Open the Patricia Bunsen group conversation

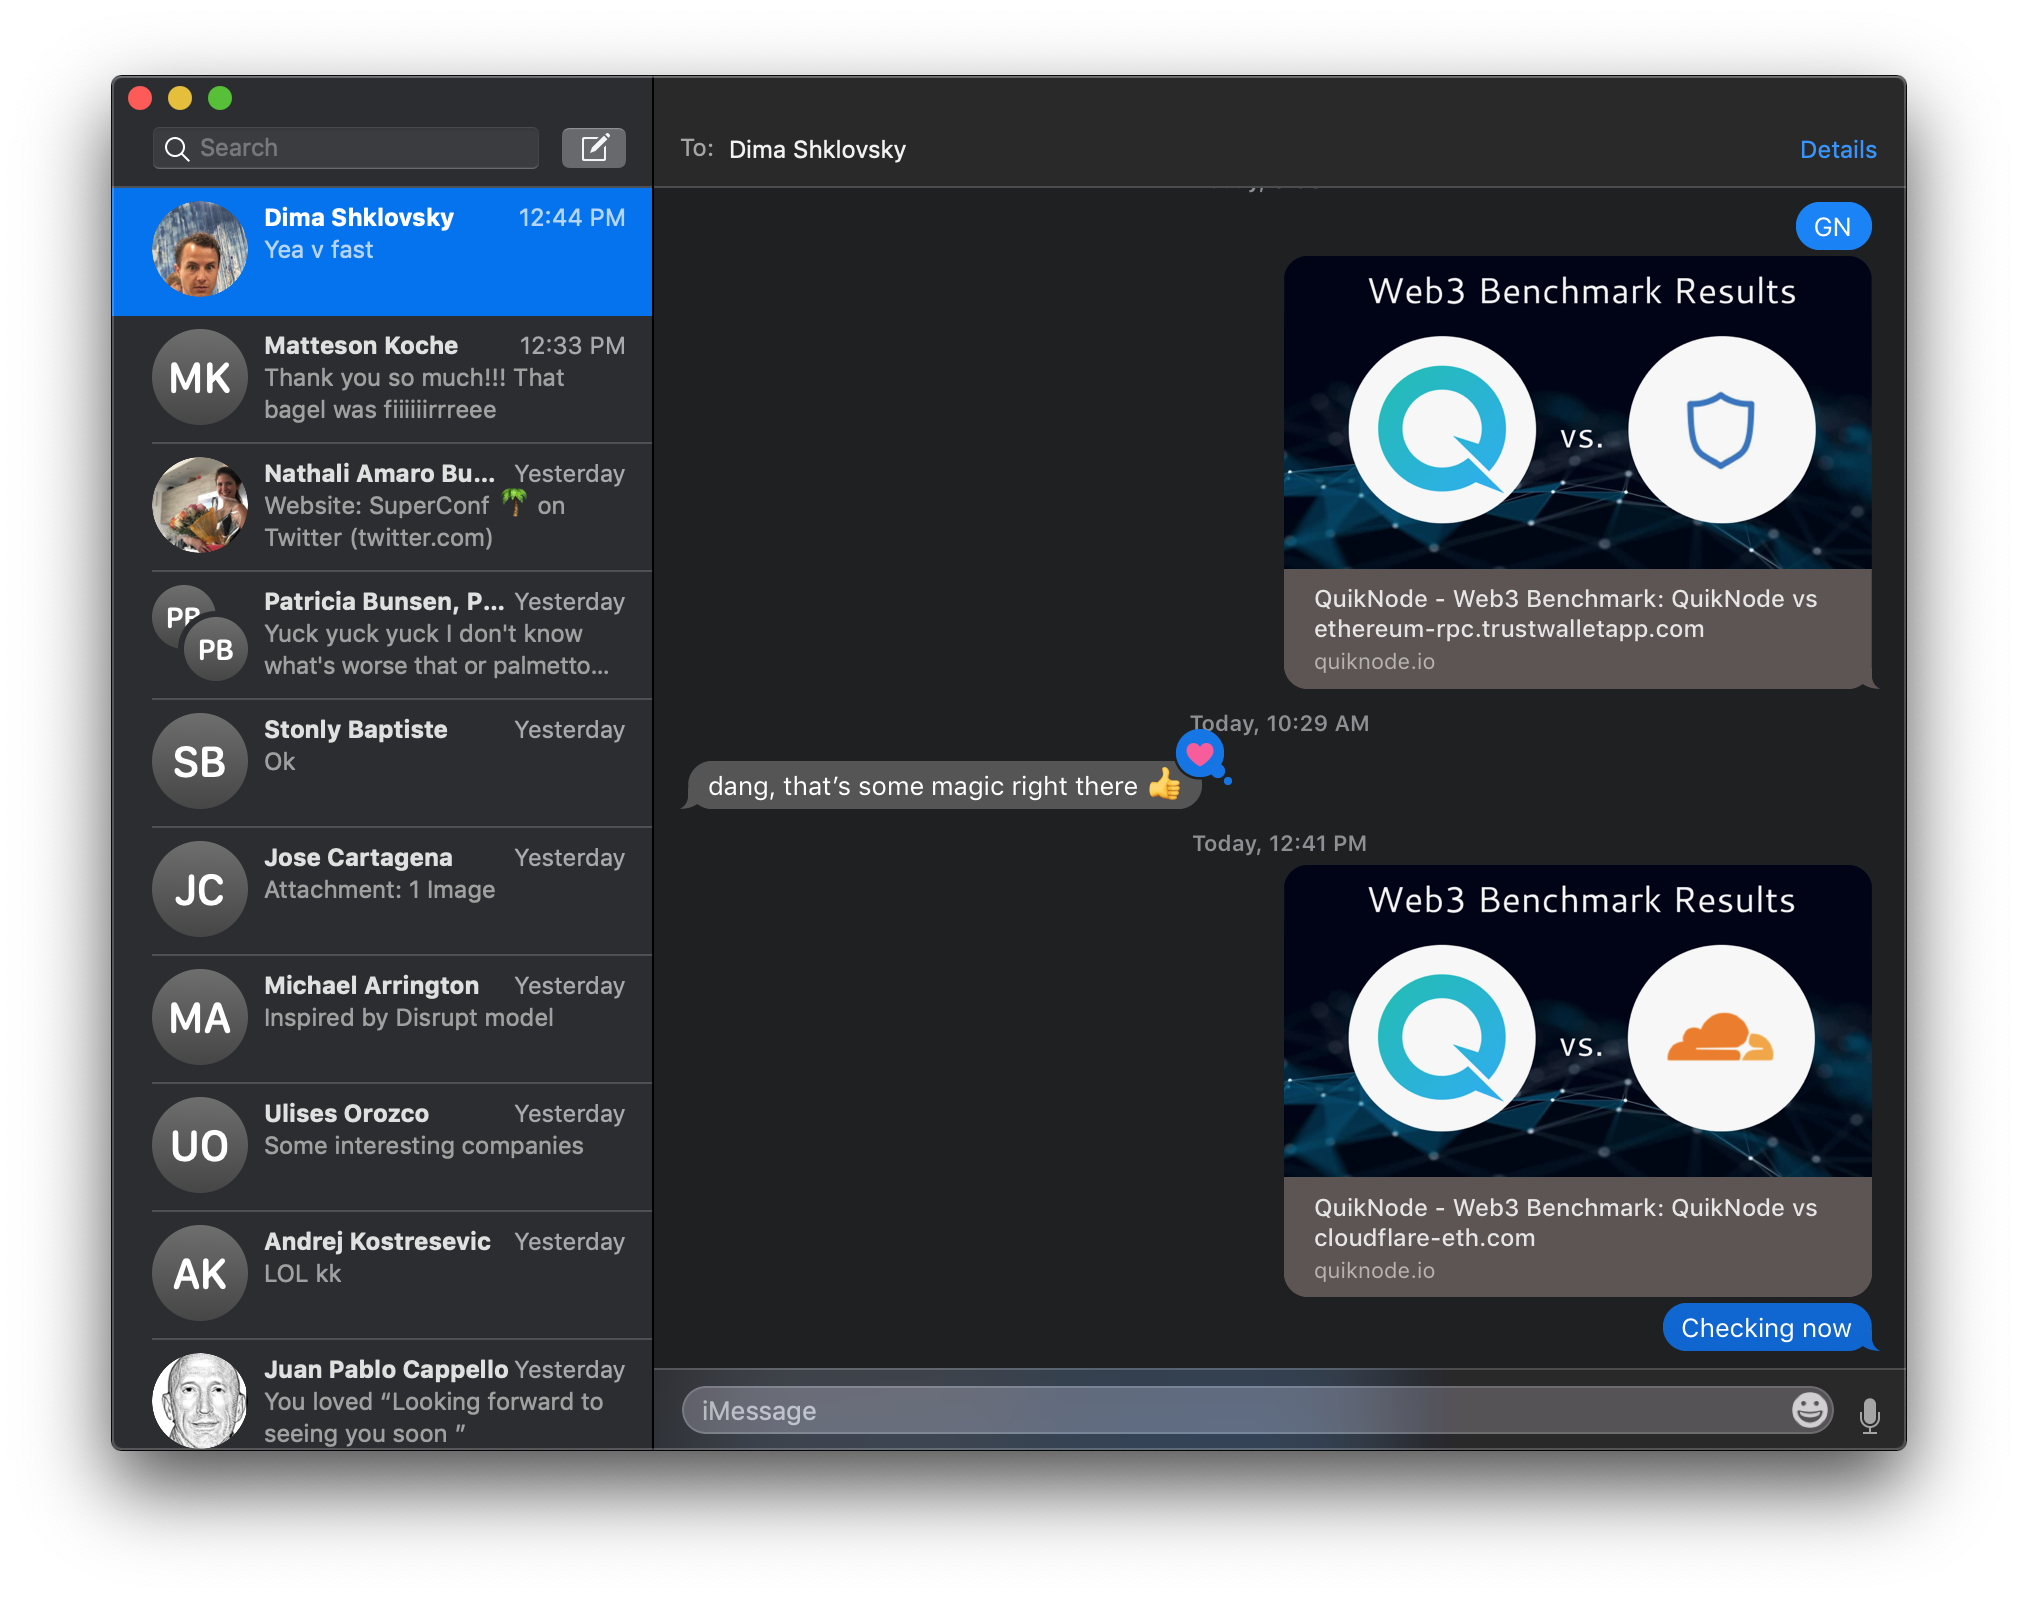point(382,635)
